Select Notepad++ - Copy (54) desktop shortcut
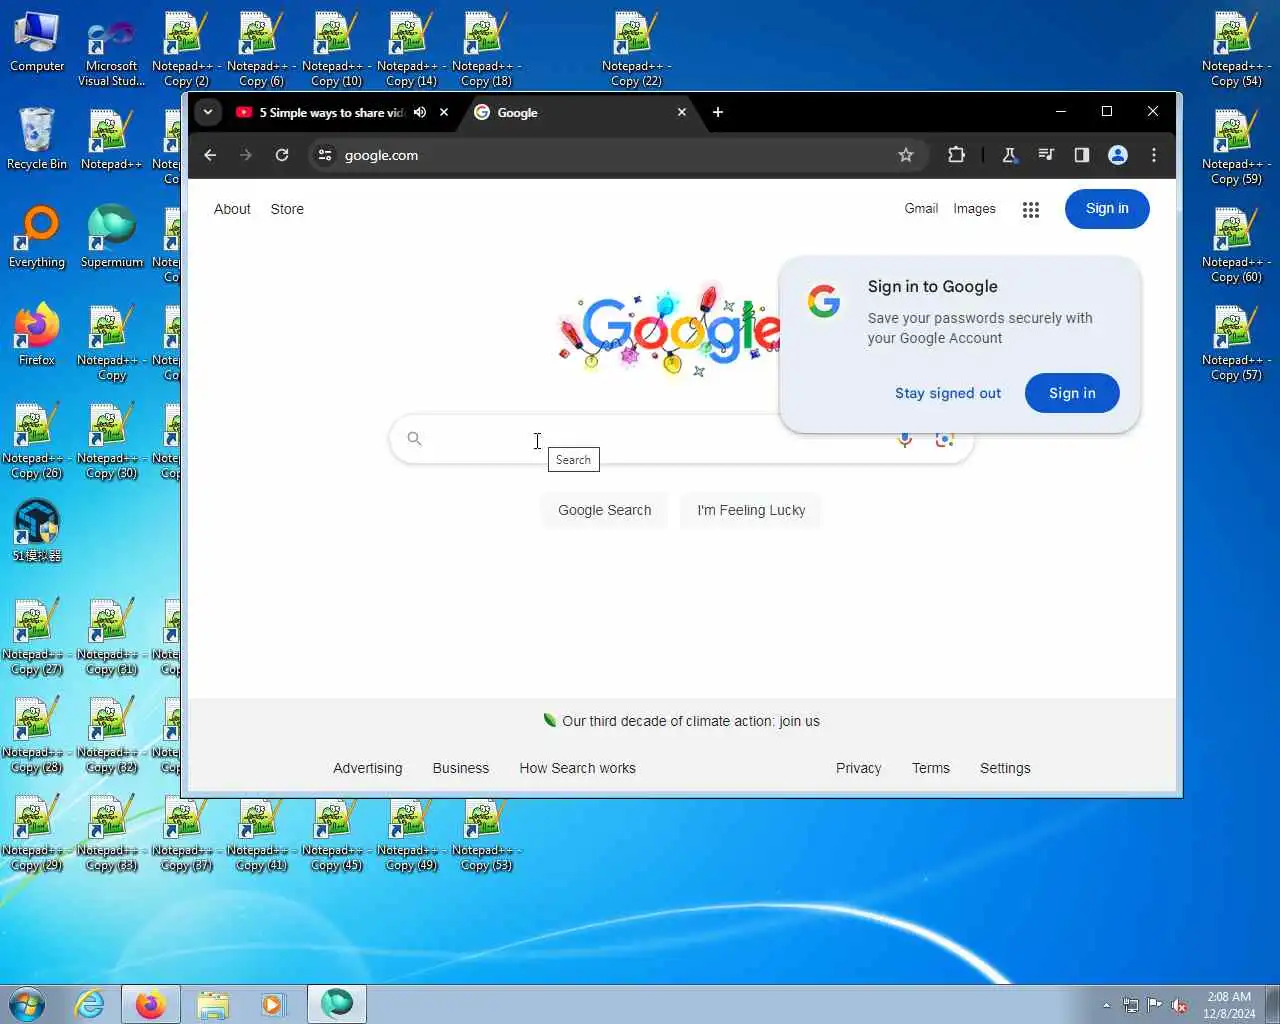 (x=1236, y=50)
